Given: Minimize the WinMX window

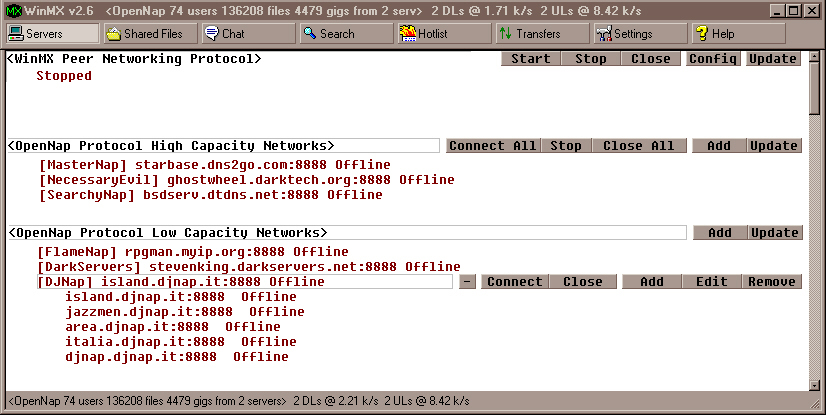Looking at the screenshot, I should click(777, 11).
